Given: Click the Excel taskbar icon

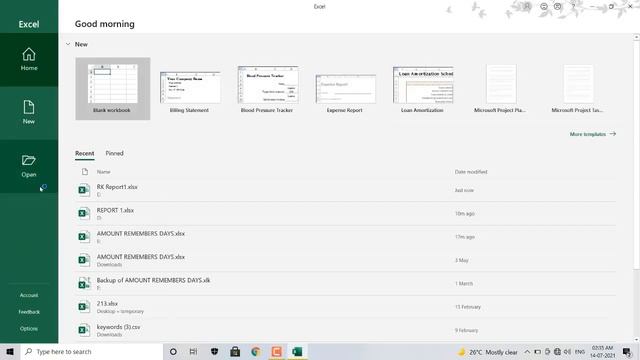Looking at the screenshot, I should point(298,351).
